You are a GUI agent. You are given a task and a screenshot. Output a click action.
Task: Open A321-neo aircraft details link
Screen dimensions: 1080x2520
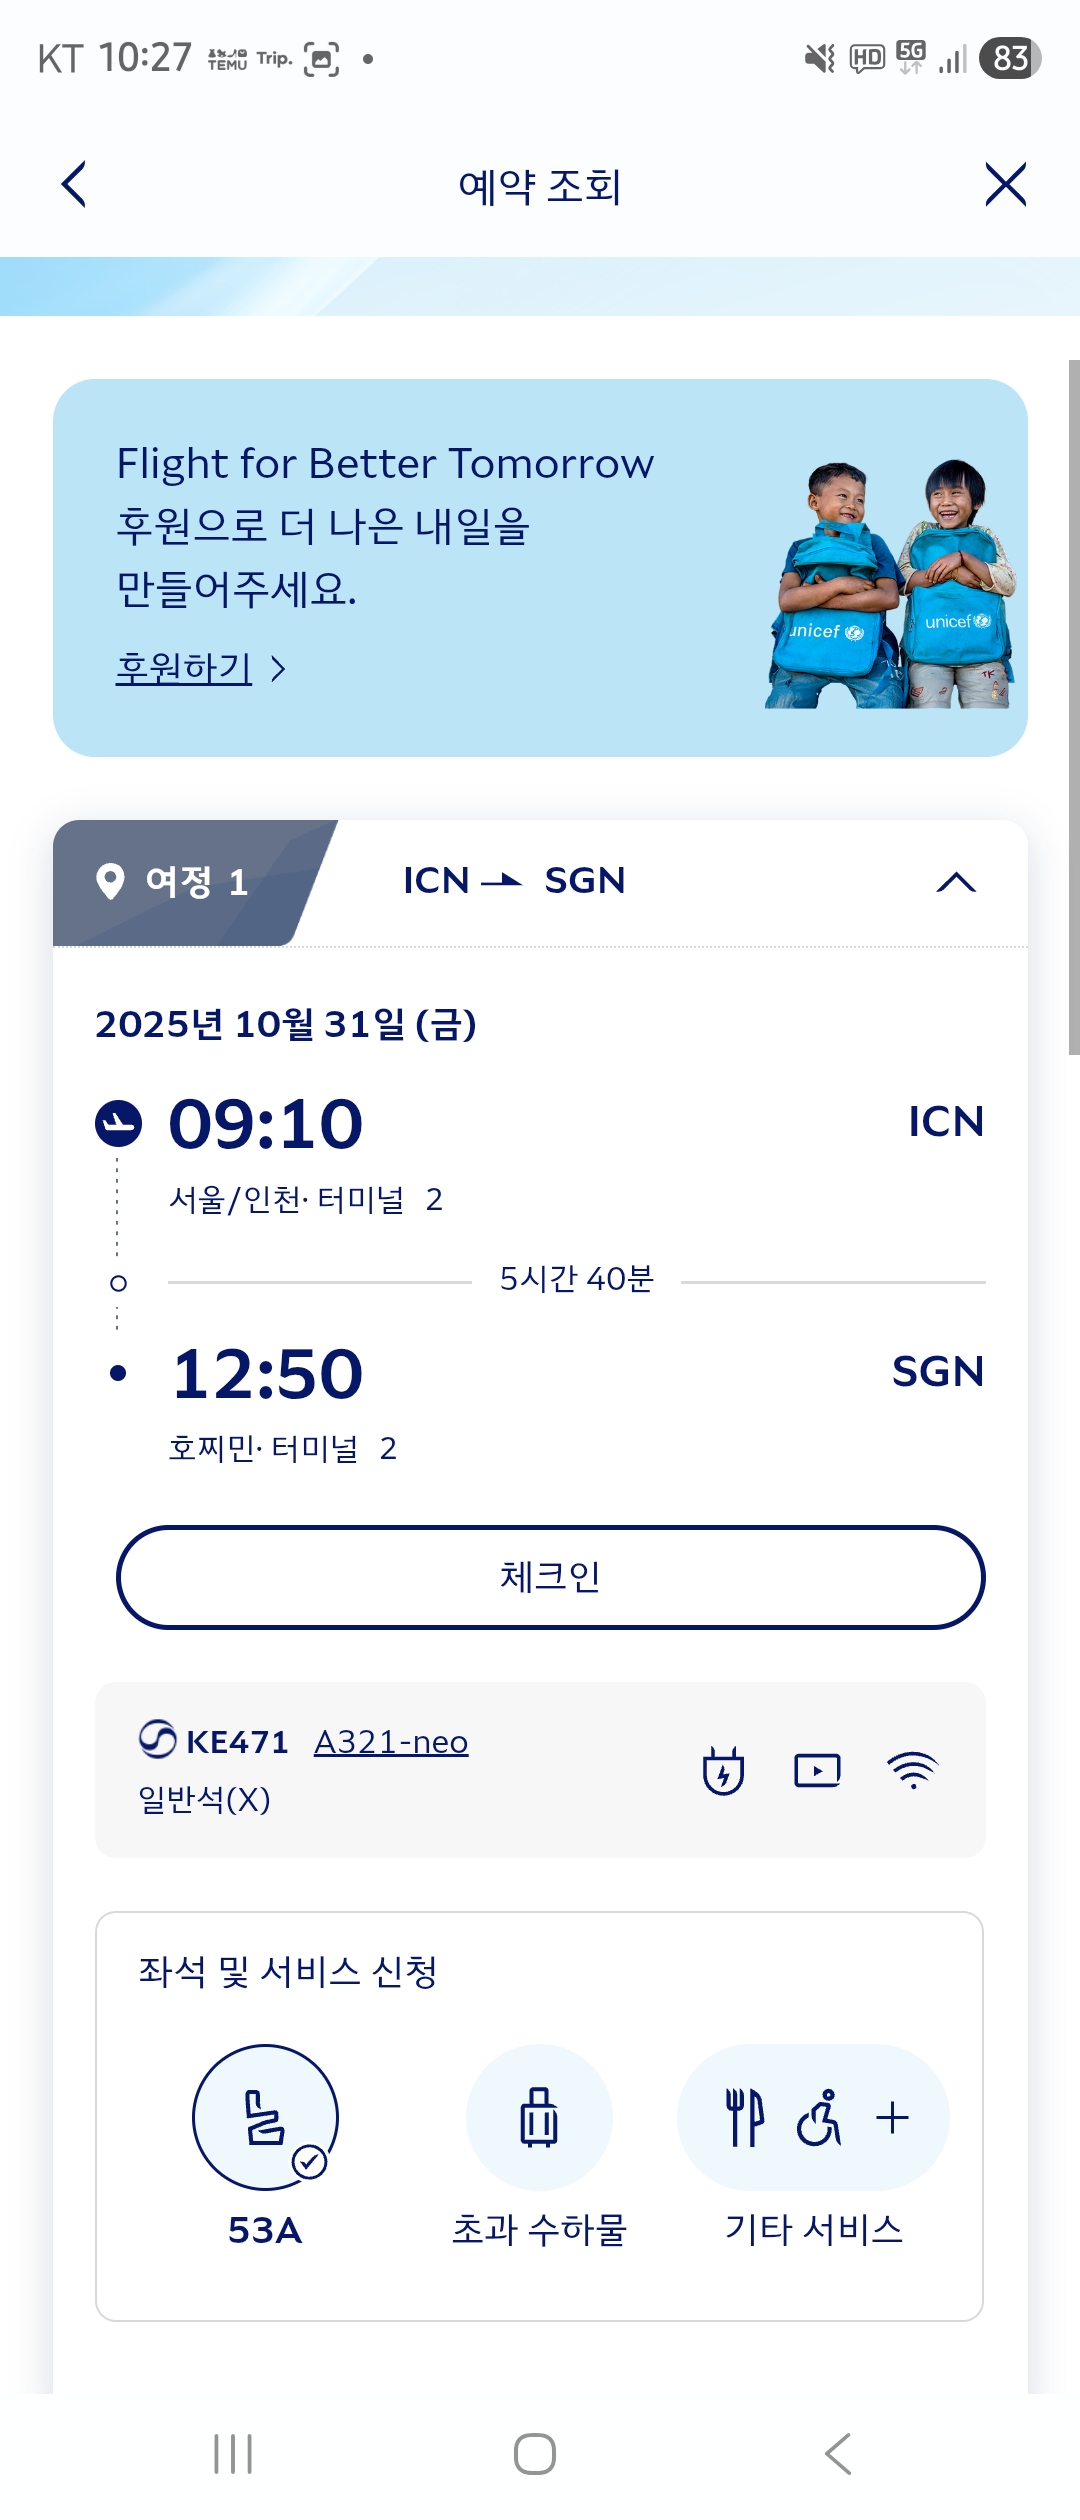click(x=391, y=1742)
